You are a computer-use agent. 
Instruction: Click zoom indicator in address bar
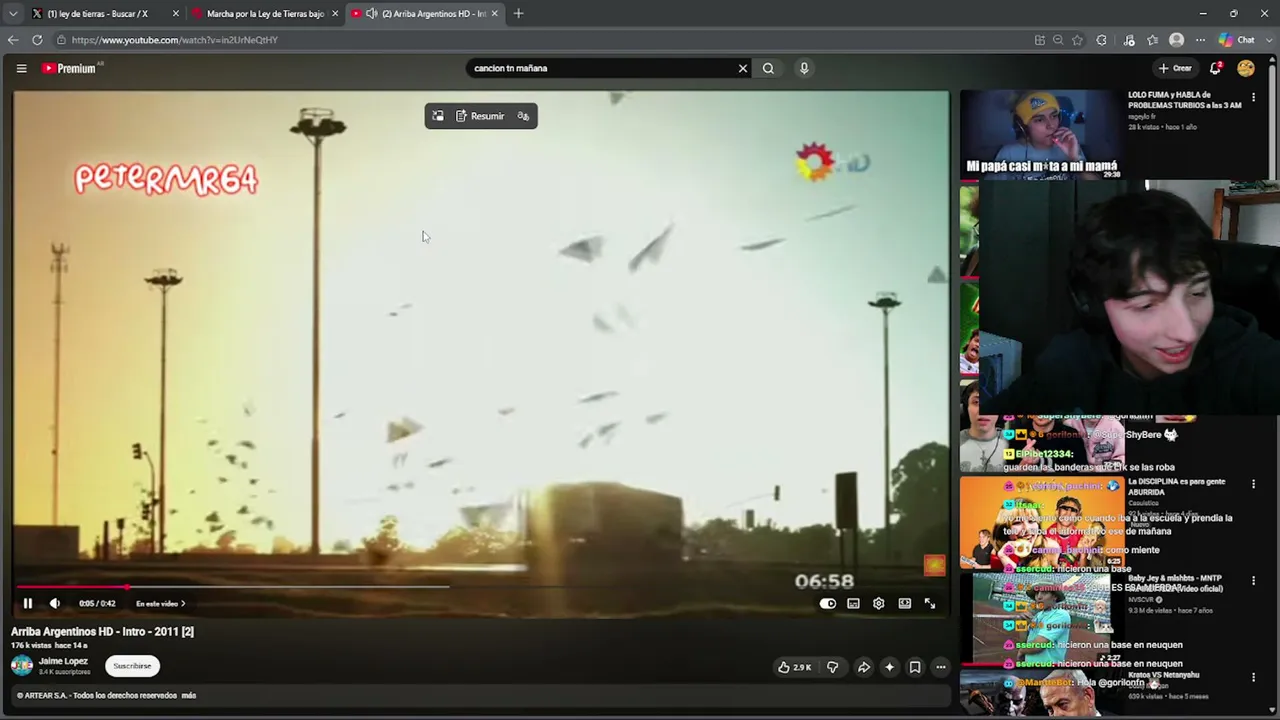click(x=1058, y=40)
